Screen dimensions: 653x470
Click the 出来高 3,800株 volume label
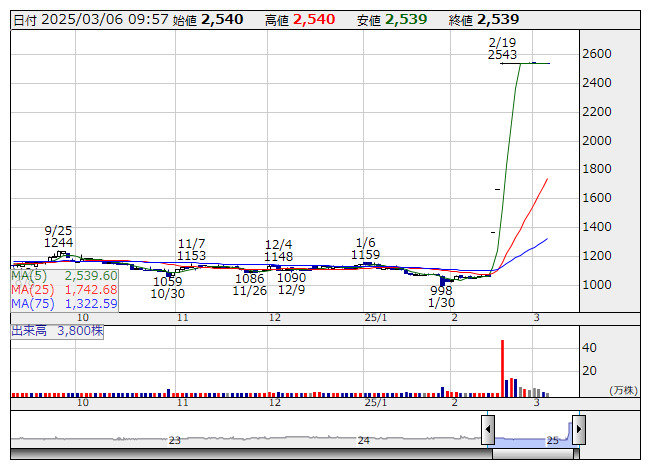[58, 328]
